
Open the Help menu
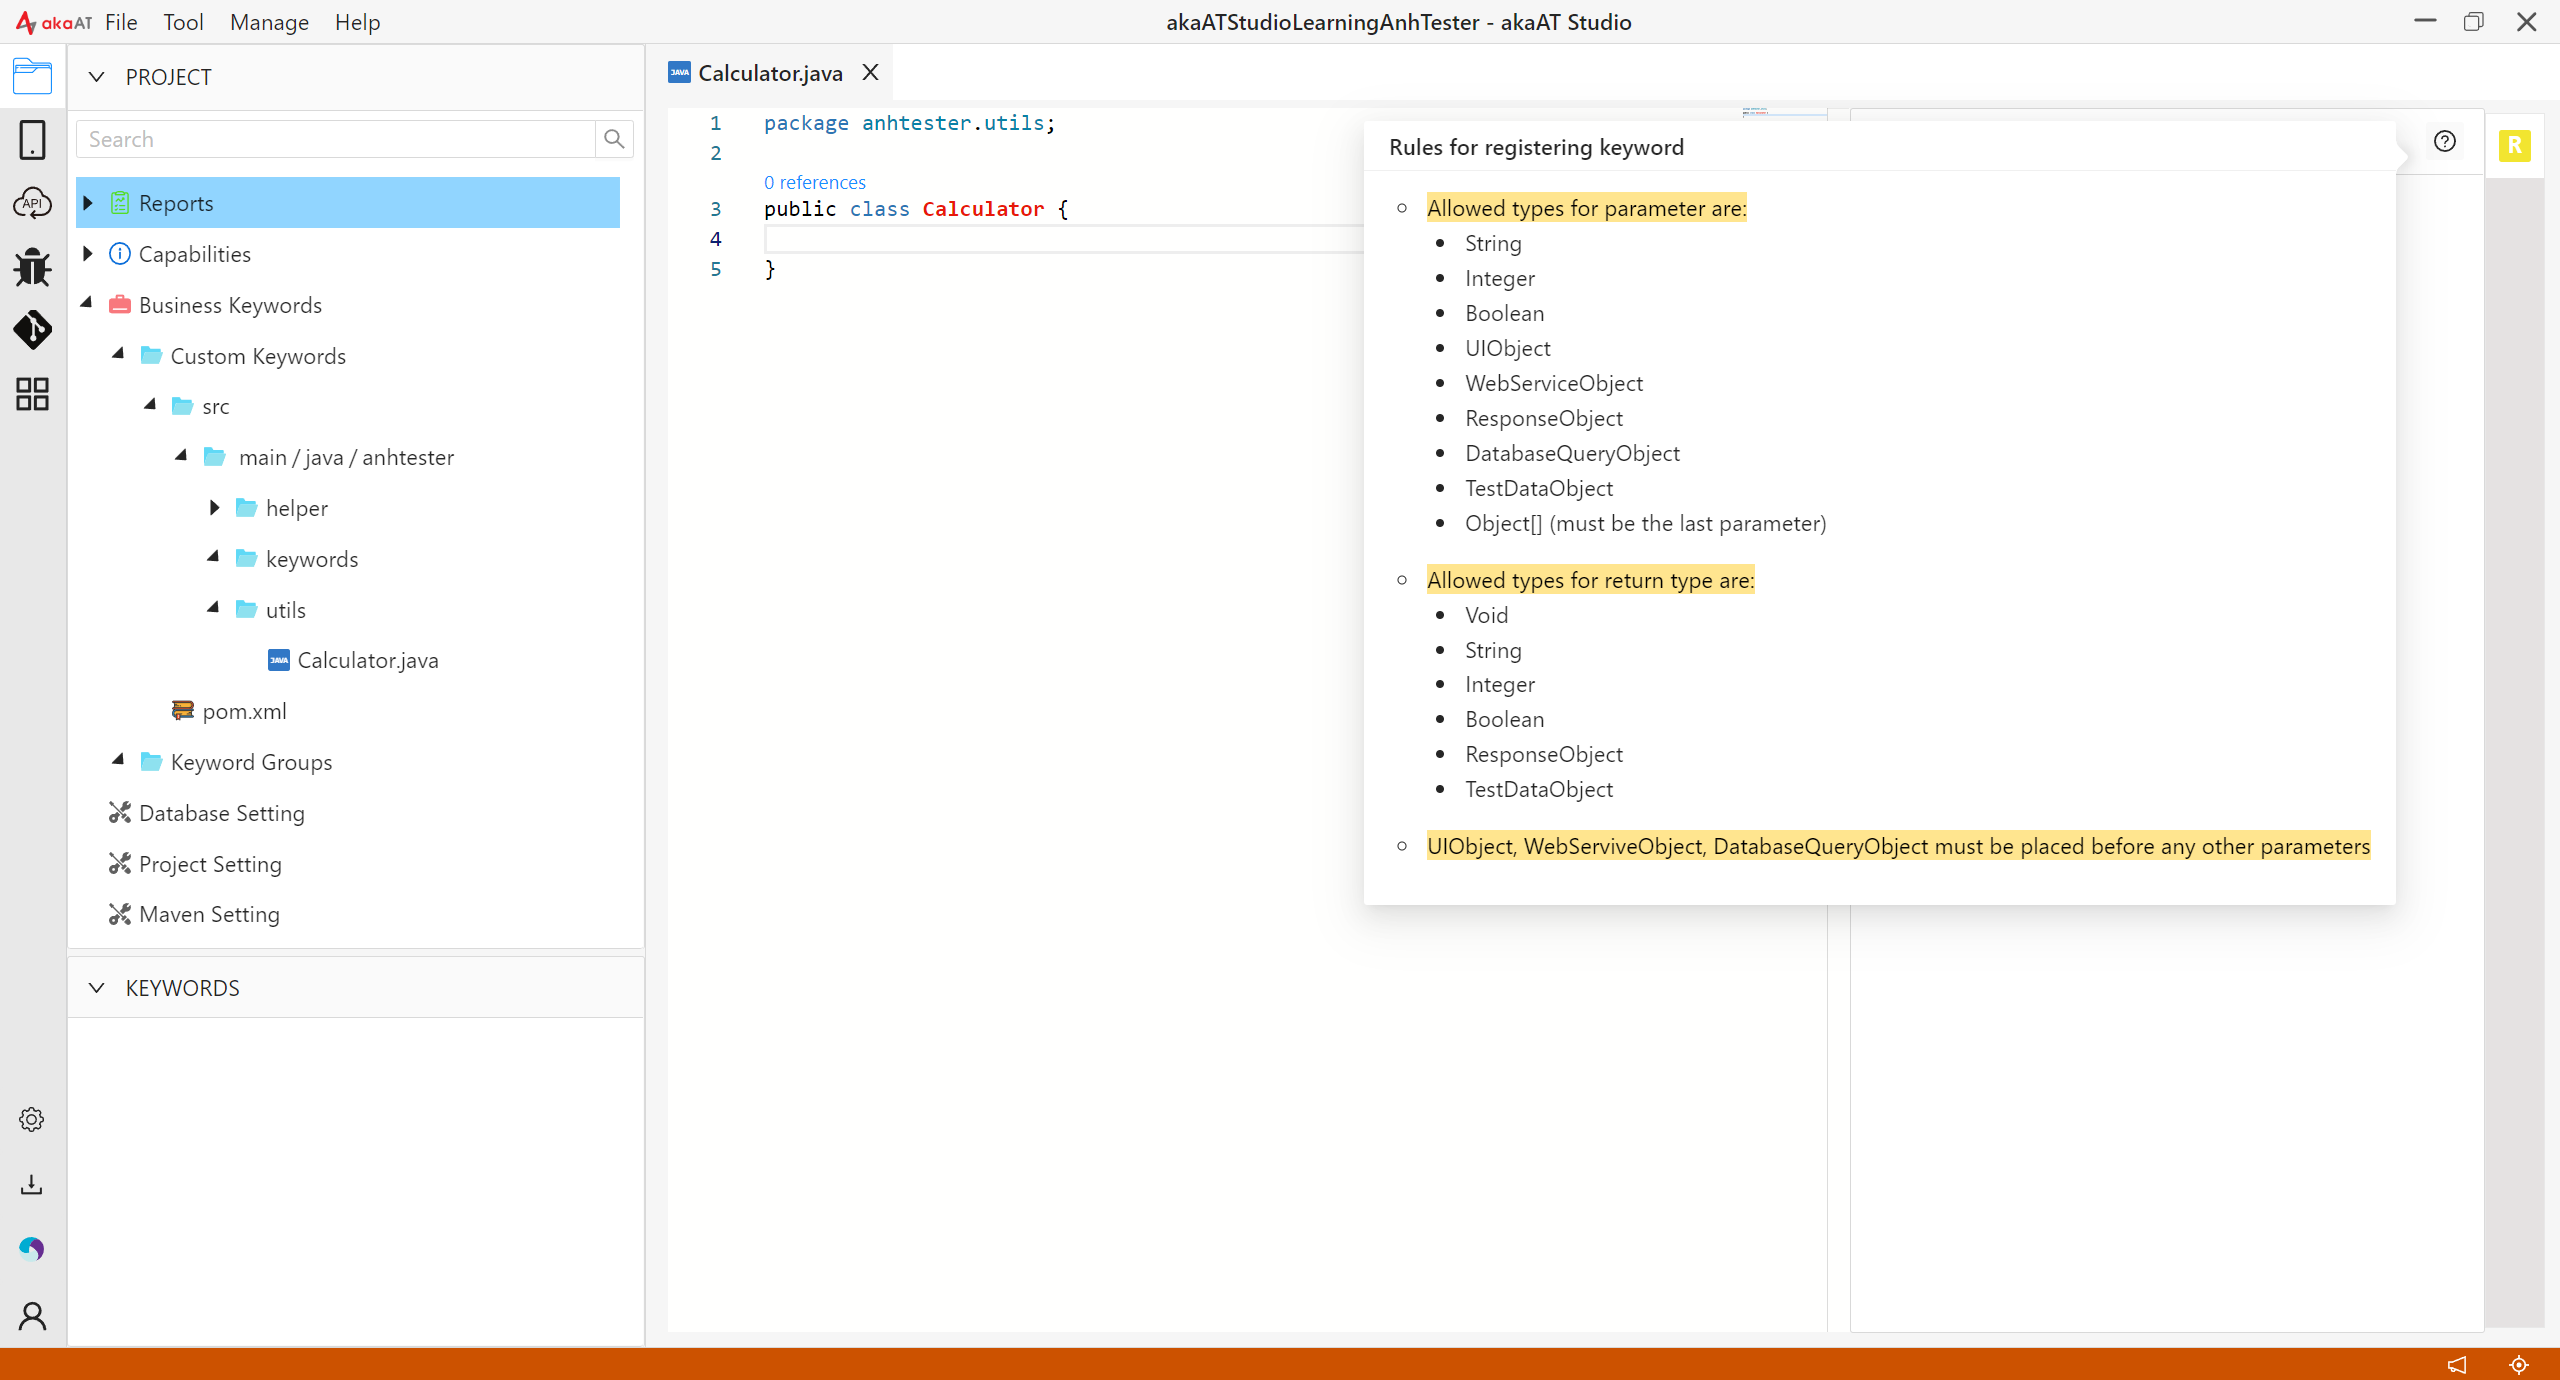click(357, 22)
